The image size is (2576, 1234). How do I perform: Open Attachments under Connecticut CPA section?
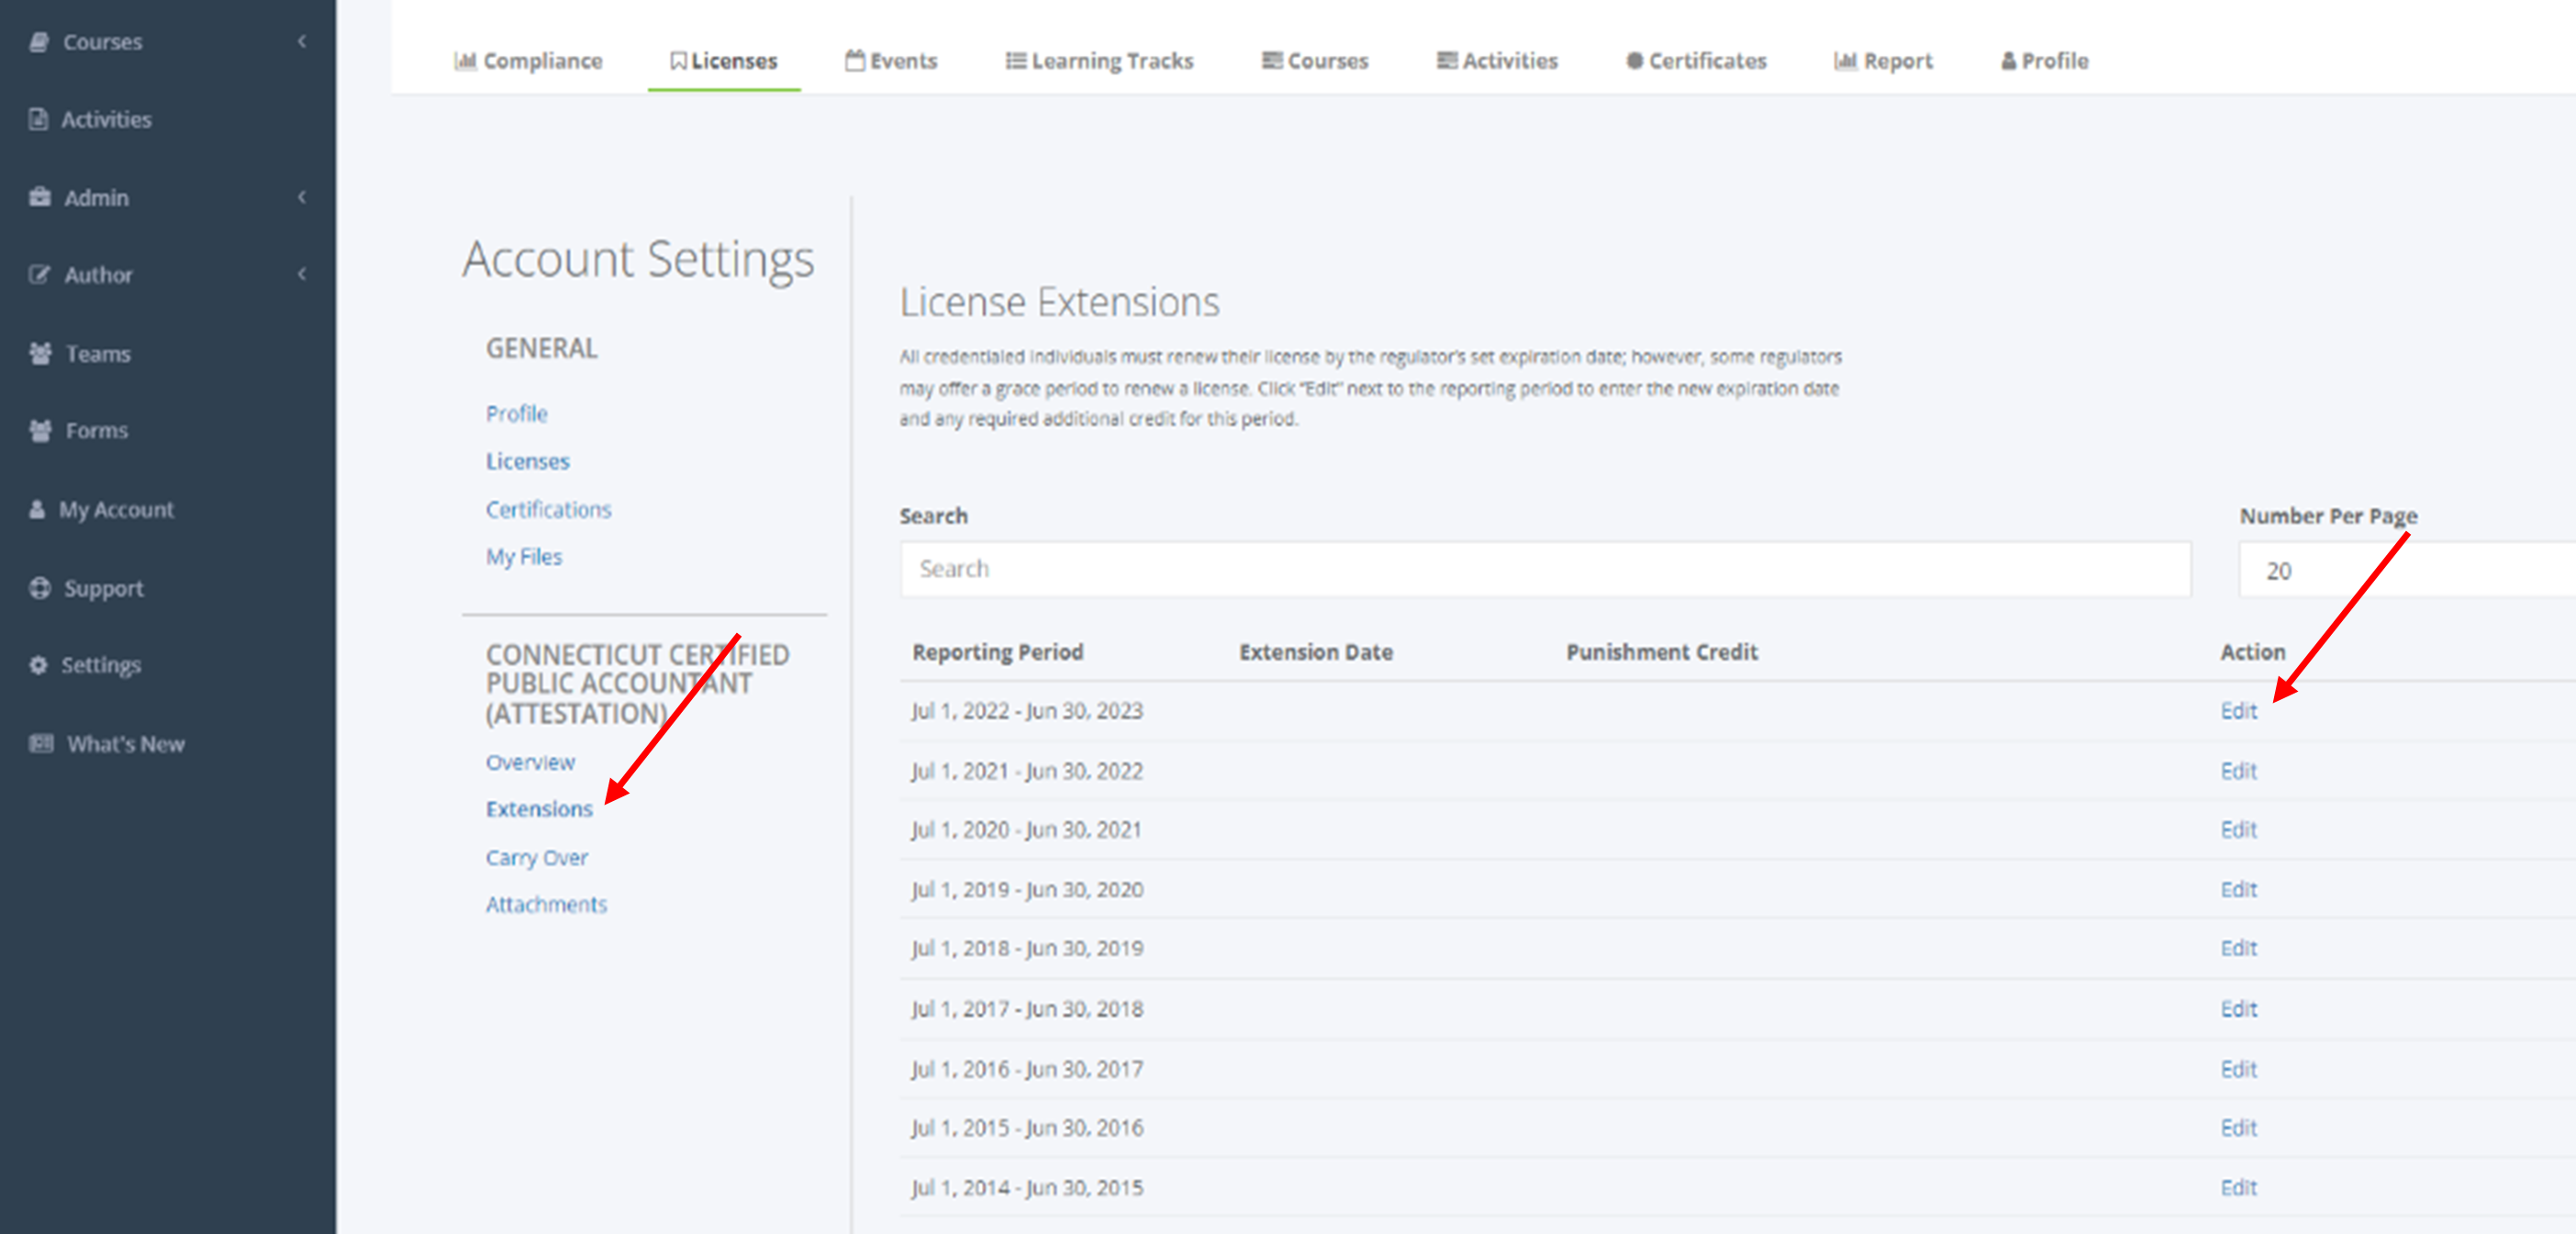pos(546,904)
